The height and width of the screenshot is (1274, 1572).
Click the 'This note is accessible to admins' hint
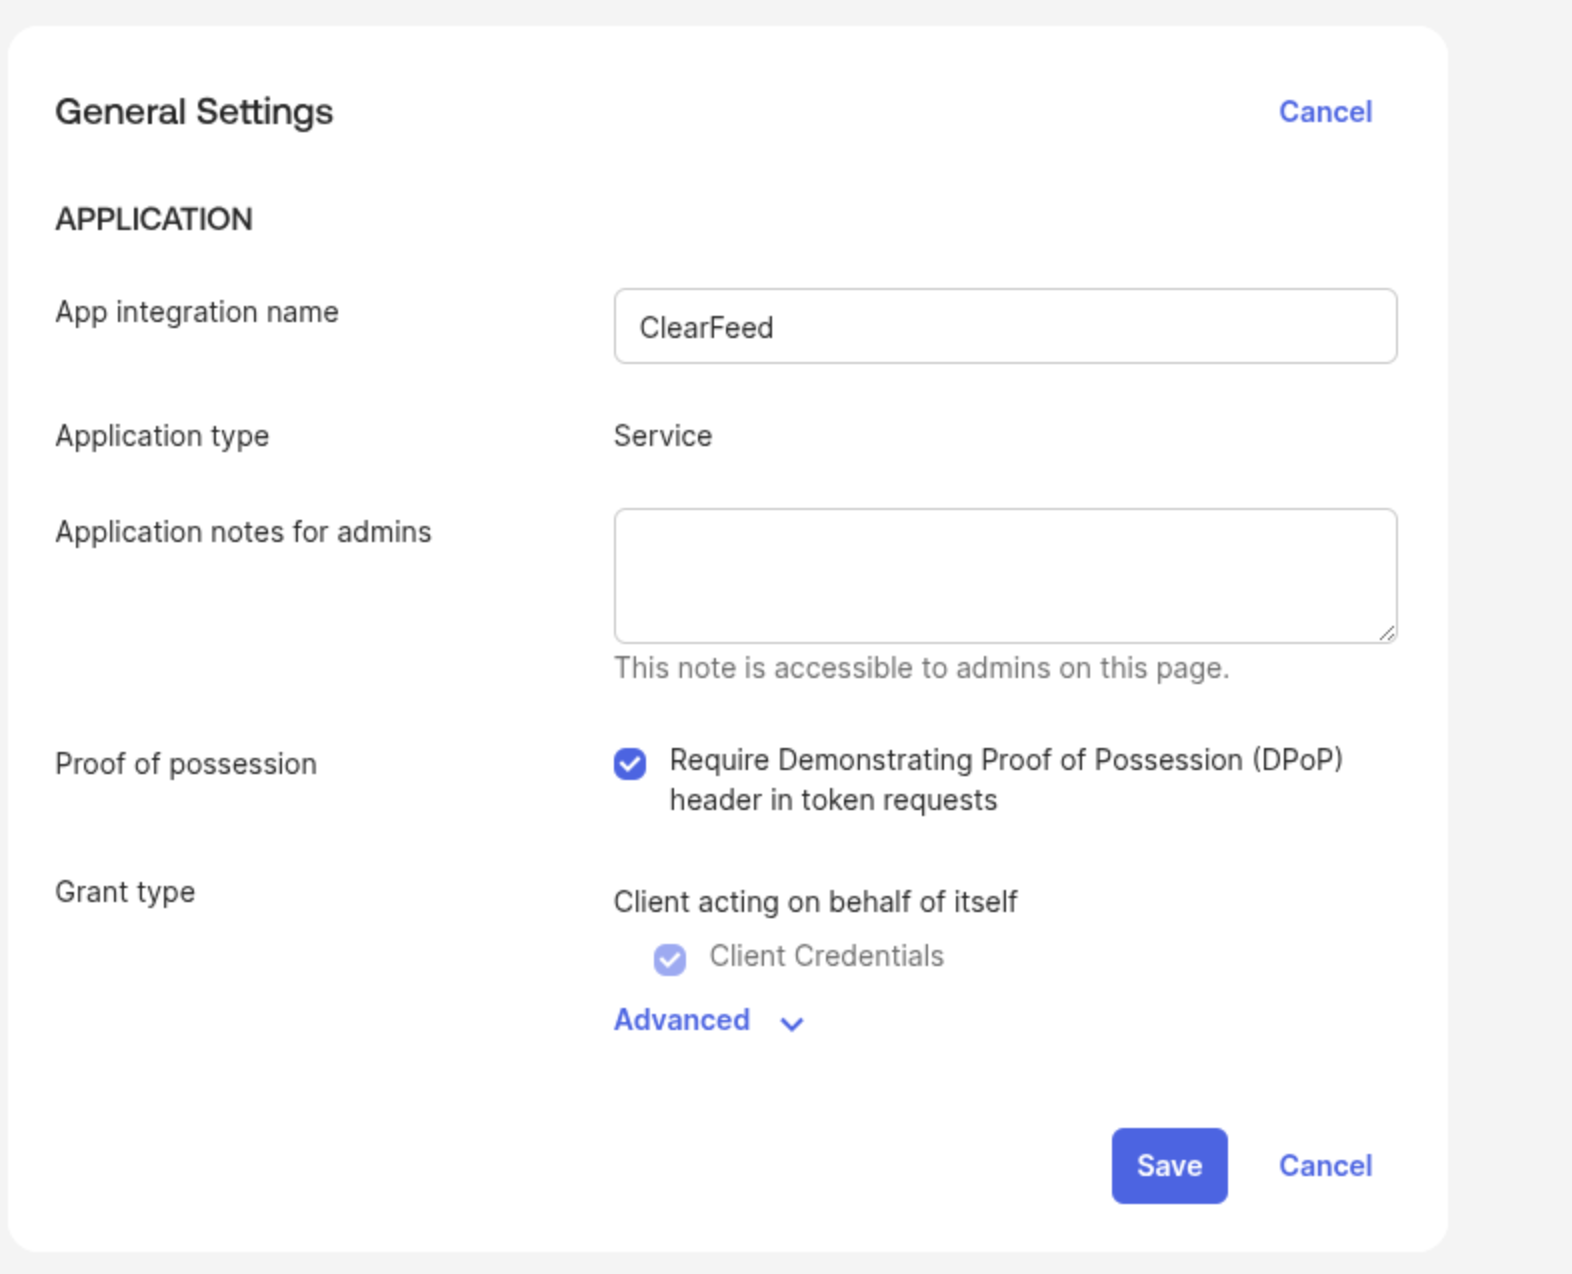pyautogui.click(x=921, y=668)
